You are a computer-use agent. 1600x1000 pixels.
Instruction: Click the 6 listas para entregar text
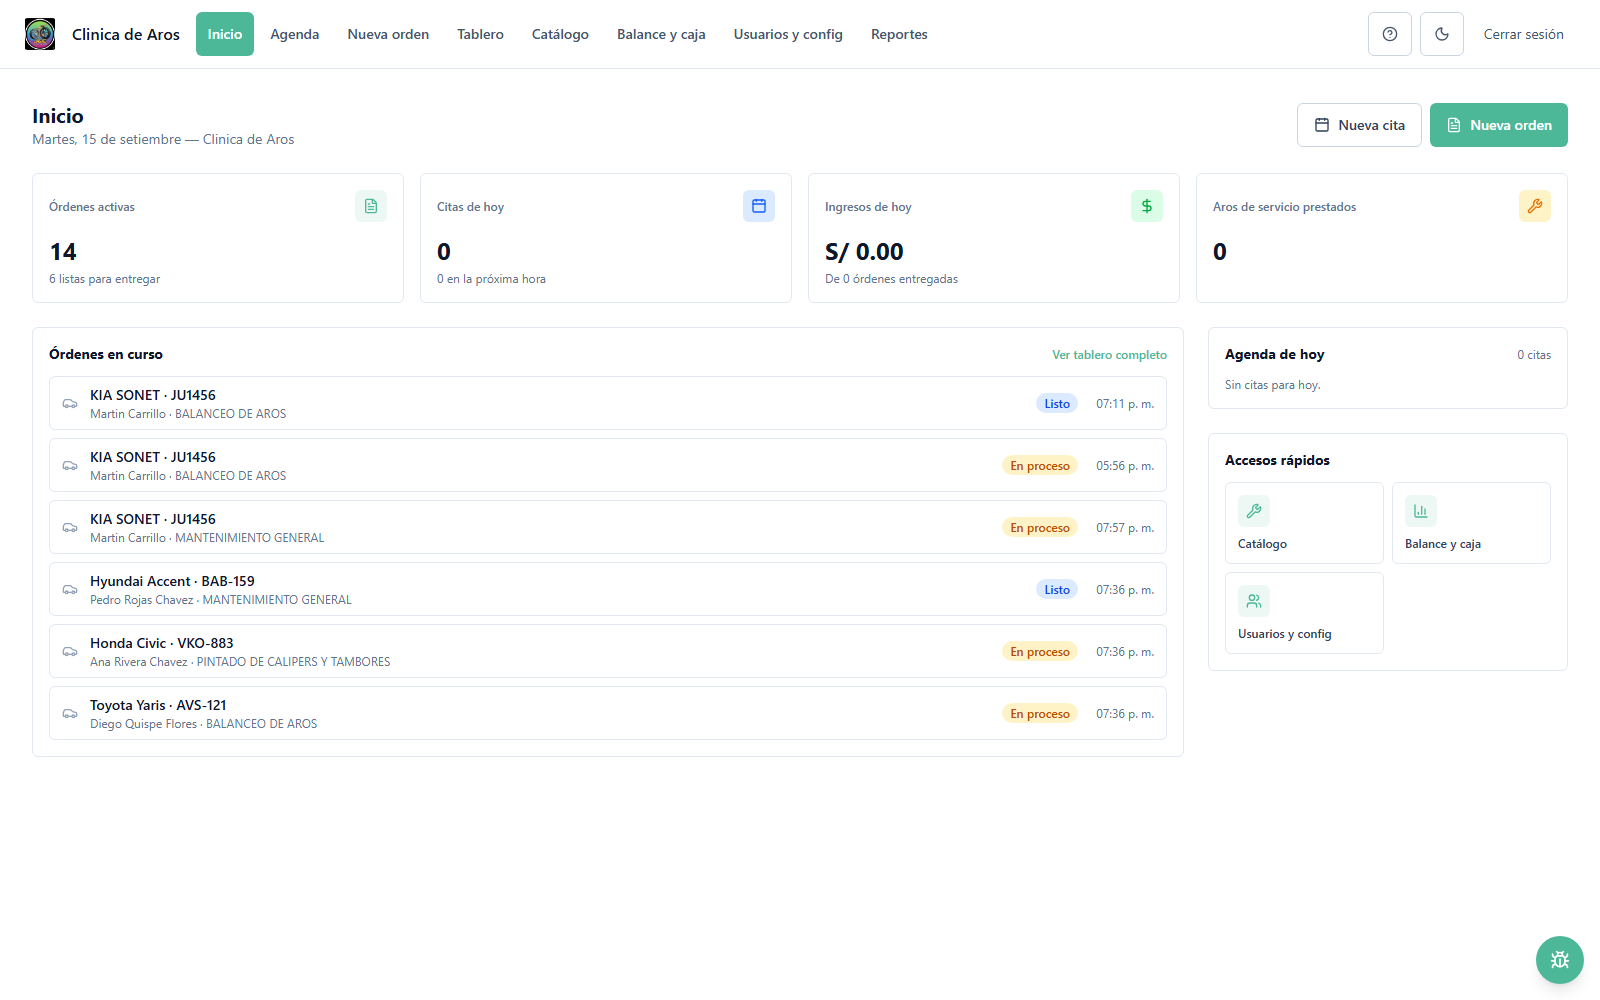click(x=105, y=279)
